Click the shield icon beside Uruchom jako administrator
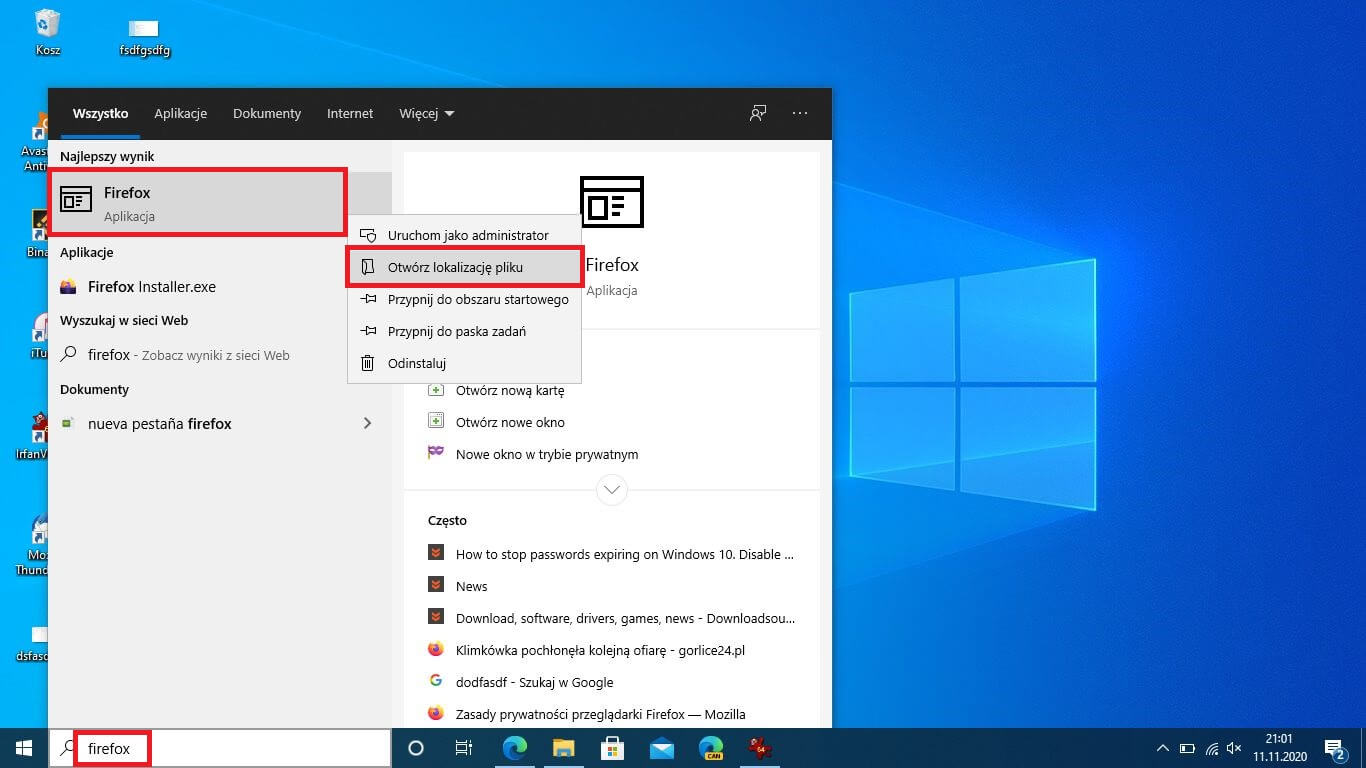Screen dimensions: 1366x768 [x=368, y=235]
